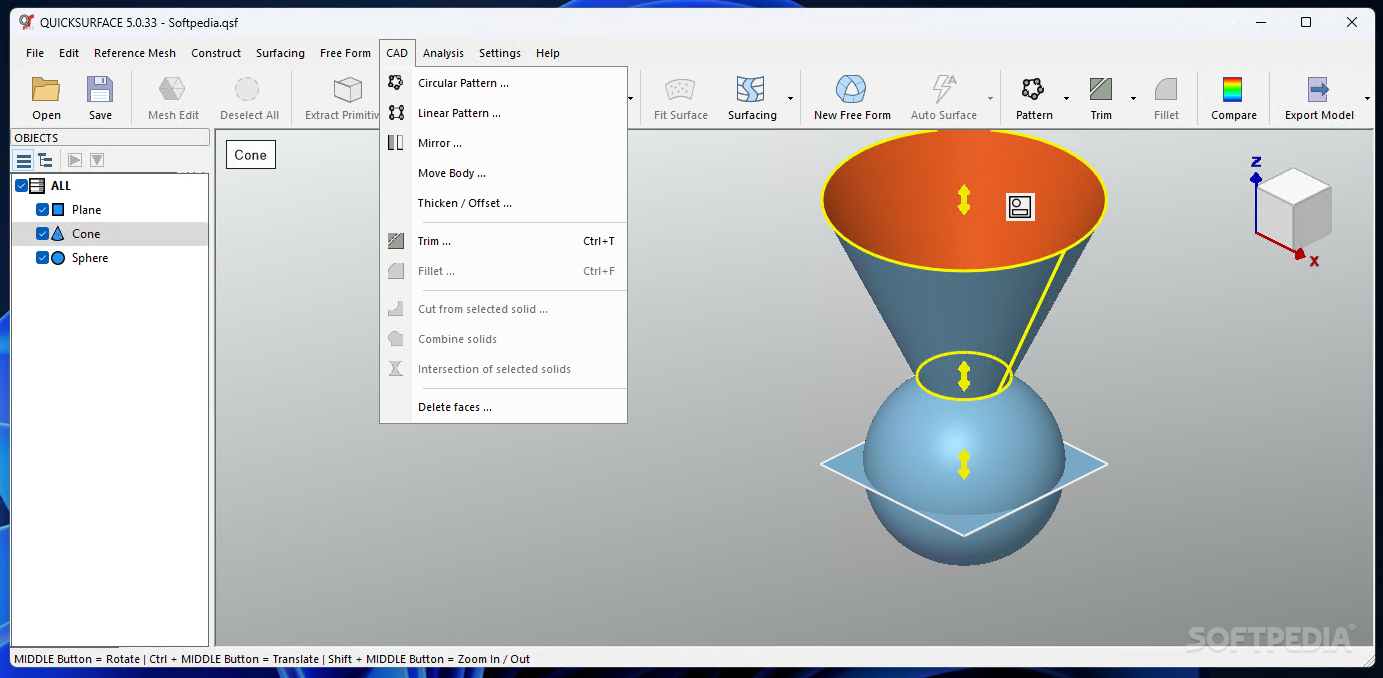Click the New Free Form icon
Viewport: 1383px width, 678px height.
pyautogui.click(x=851, y=89)
